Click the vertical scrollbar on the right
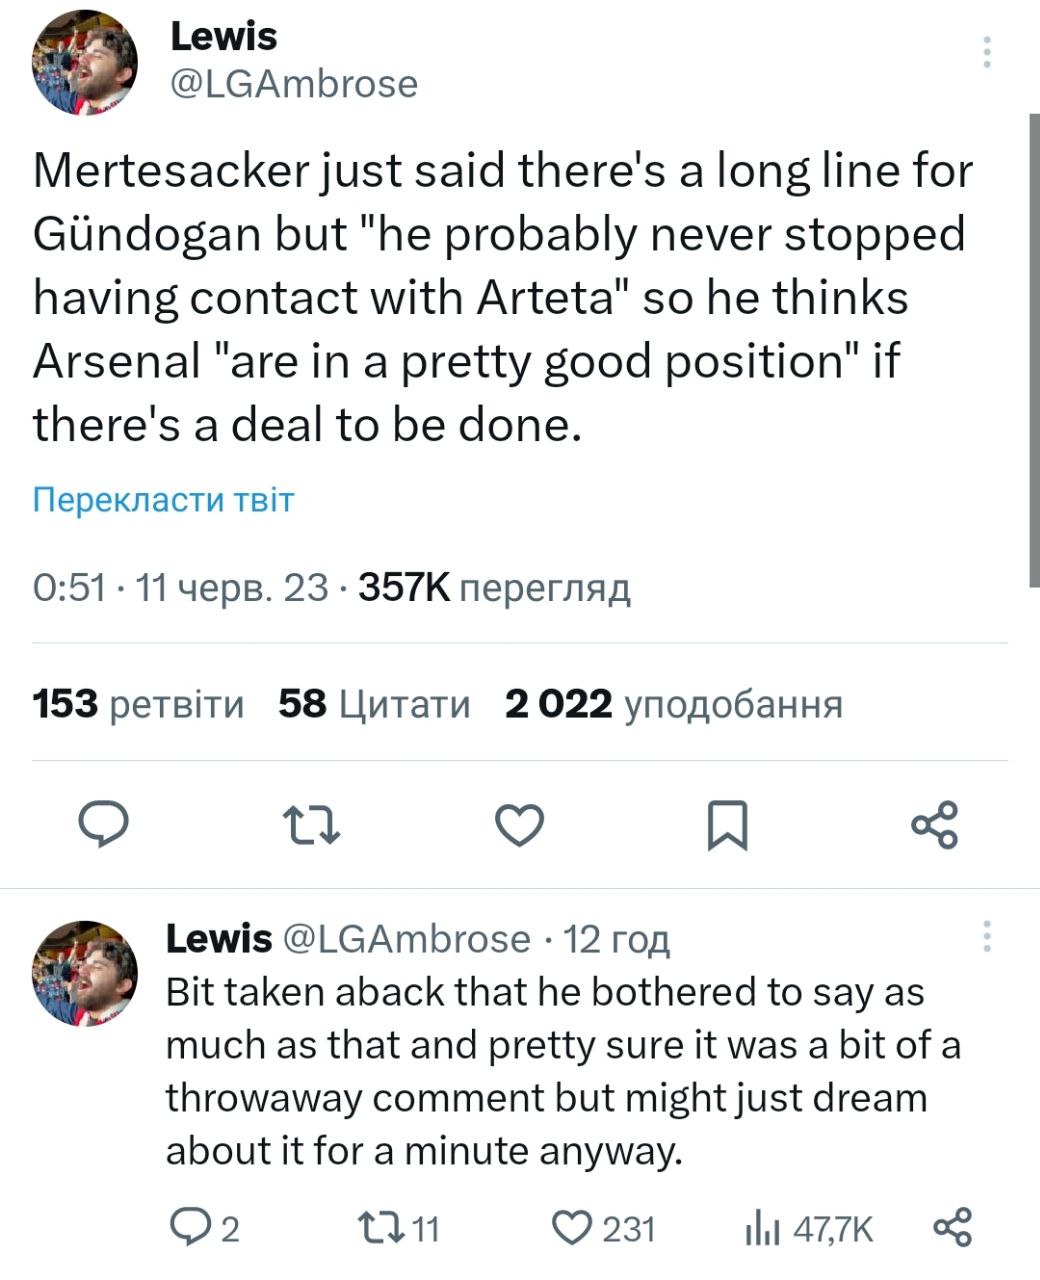Image resolution: width=1040 pixels, height=1280 pixels. tap(1034, 350)
